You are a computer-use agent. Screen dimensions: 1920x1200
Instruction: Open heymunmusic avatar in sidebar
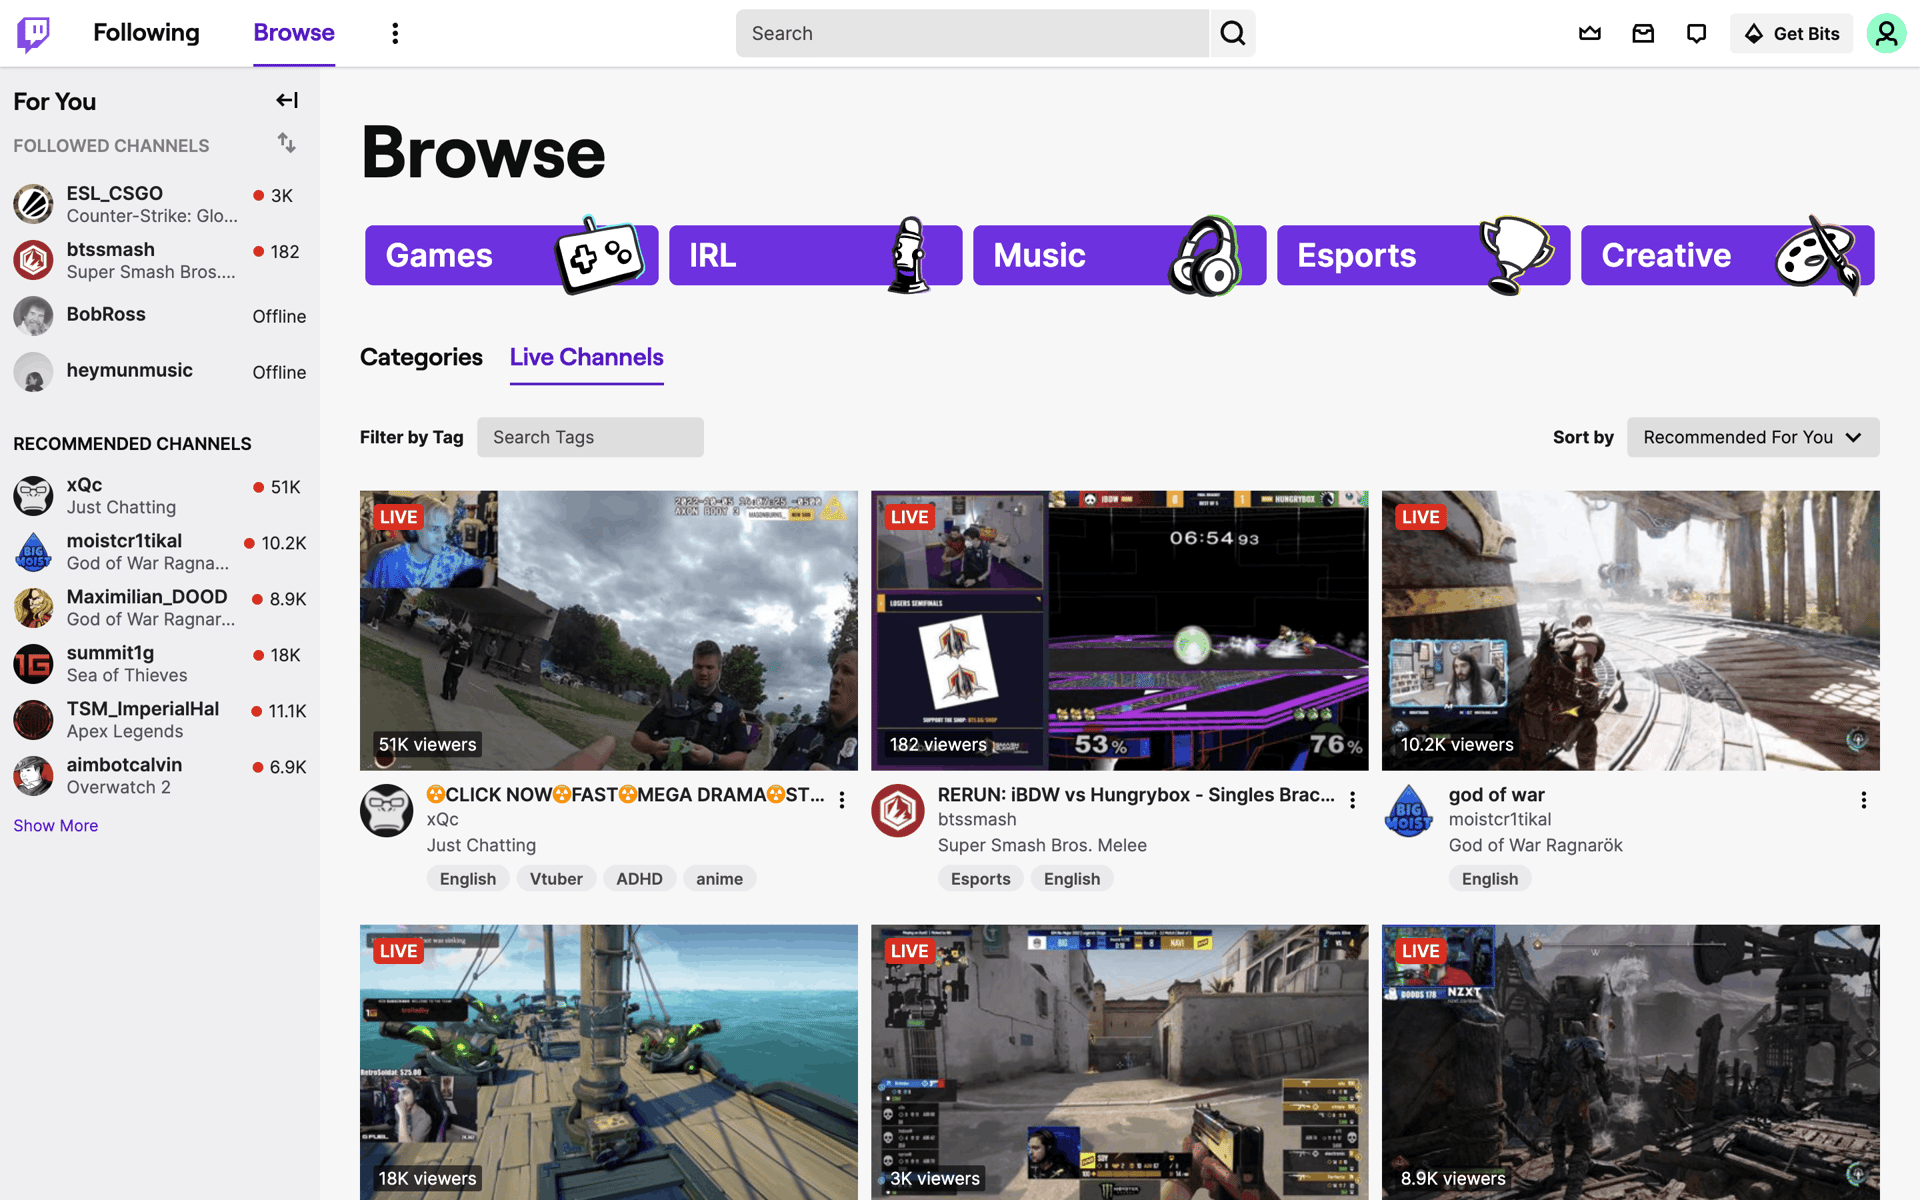click(x=33, y=372)
